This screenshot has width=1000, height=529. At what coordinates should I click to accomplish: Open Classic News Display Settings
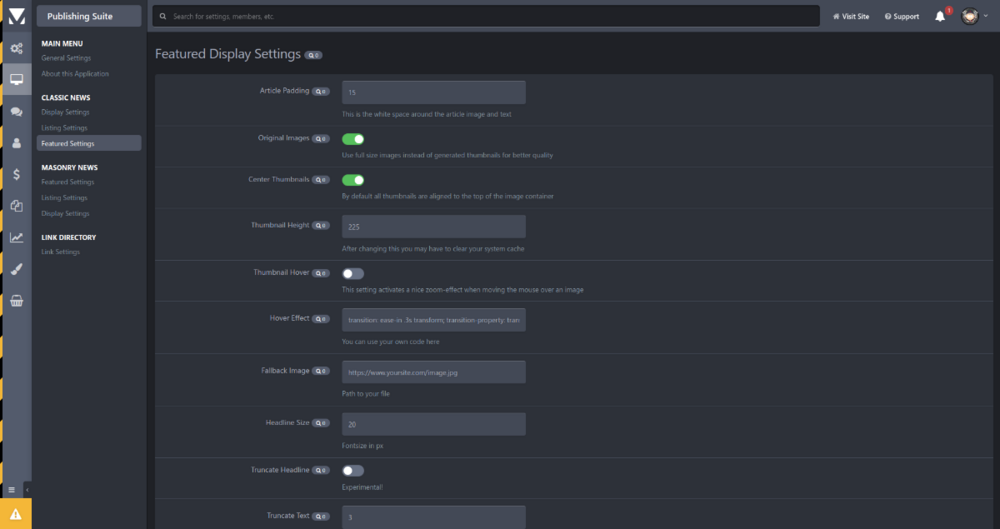point(66,112)
